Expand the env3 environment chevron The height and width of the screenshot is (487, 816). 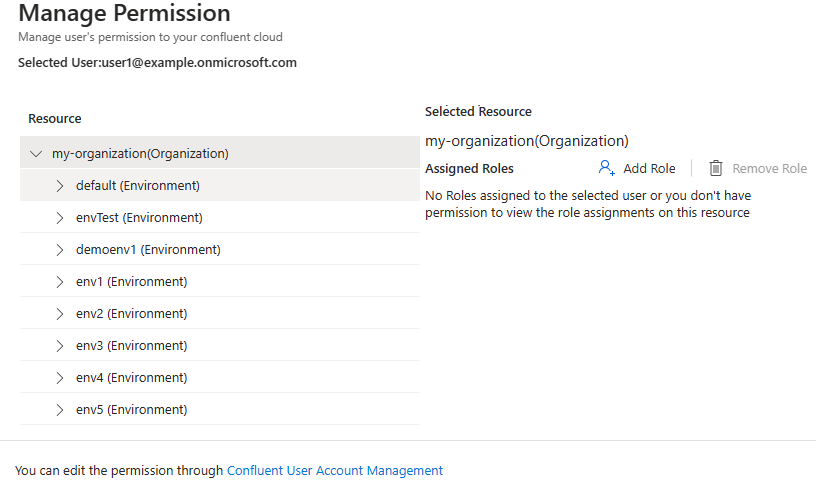tap(60, 346)
